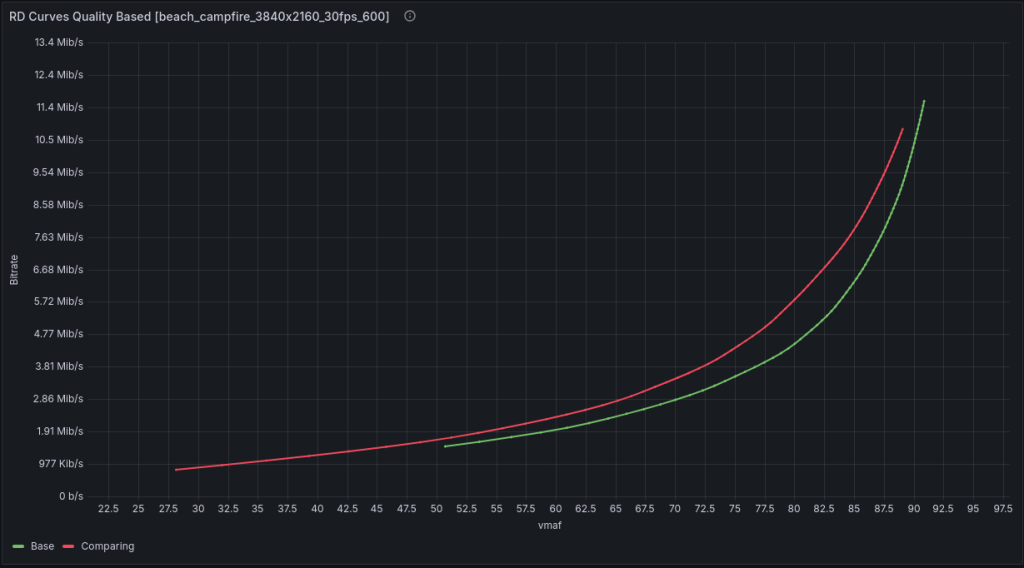Image resolution: width=1024 pixels, height=568 pixels.
Task: Click the 22.5 tick on the x-axis
Action: click(x=108, y=509)
